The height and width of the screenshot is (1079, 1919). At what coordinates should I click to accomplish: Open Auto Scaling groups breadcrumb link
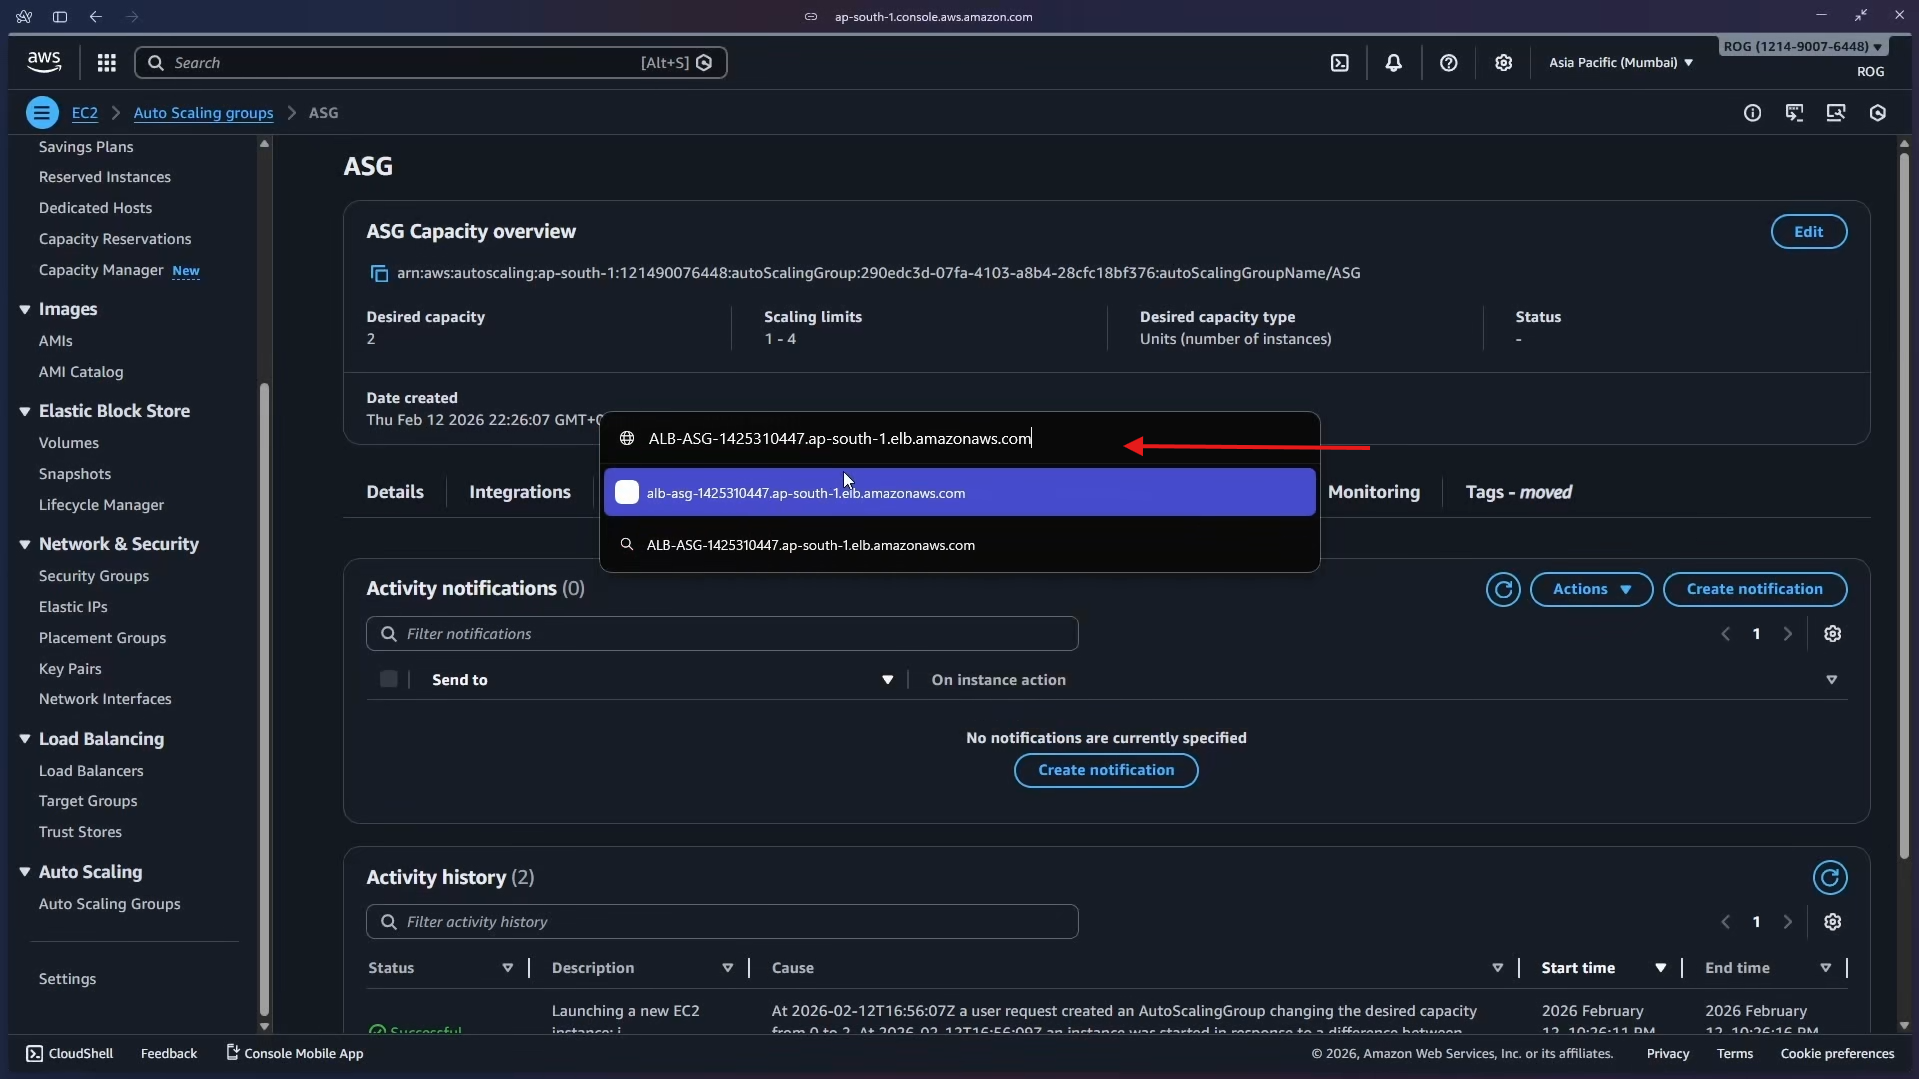(203, 113)
